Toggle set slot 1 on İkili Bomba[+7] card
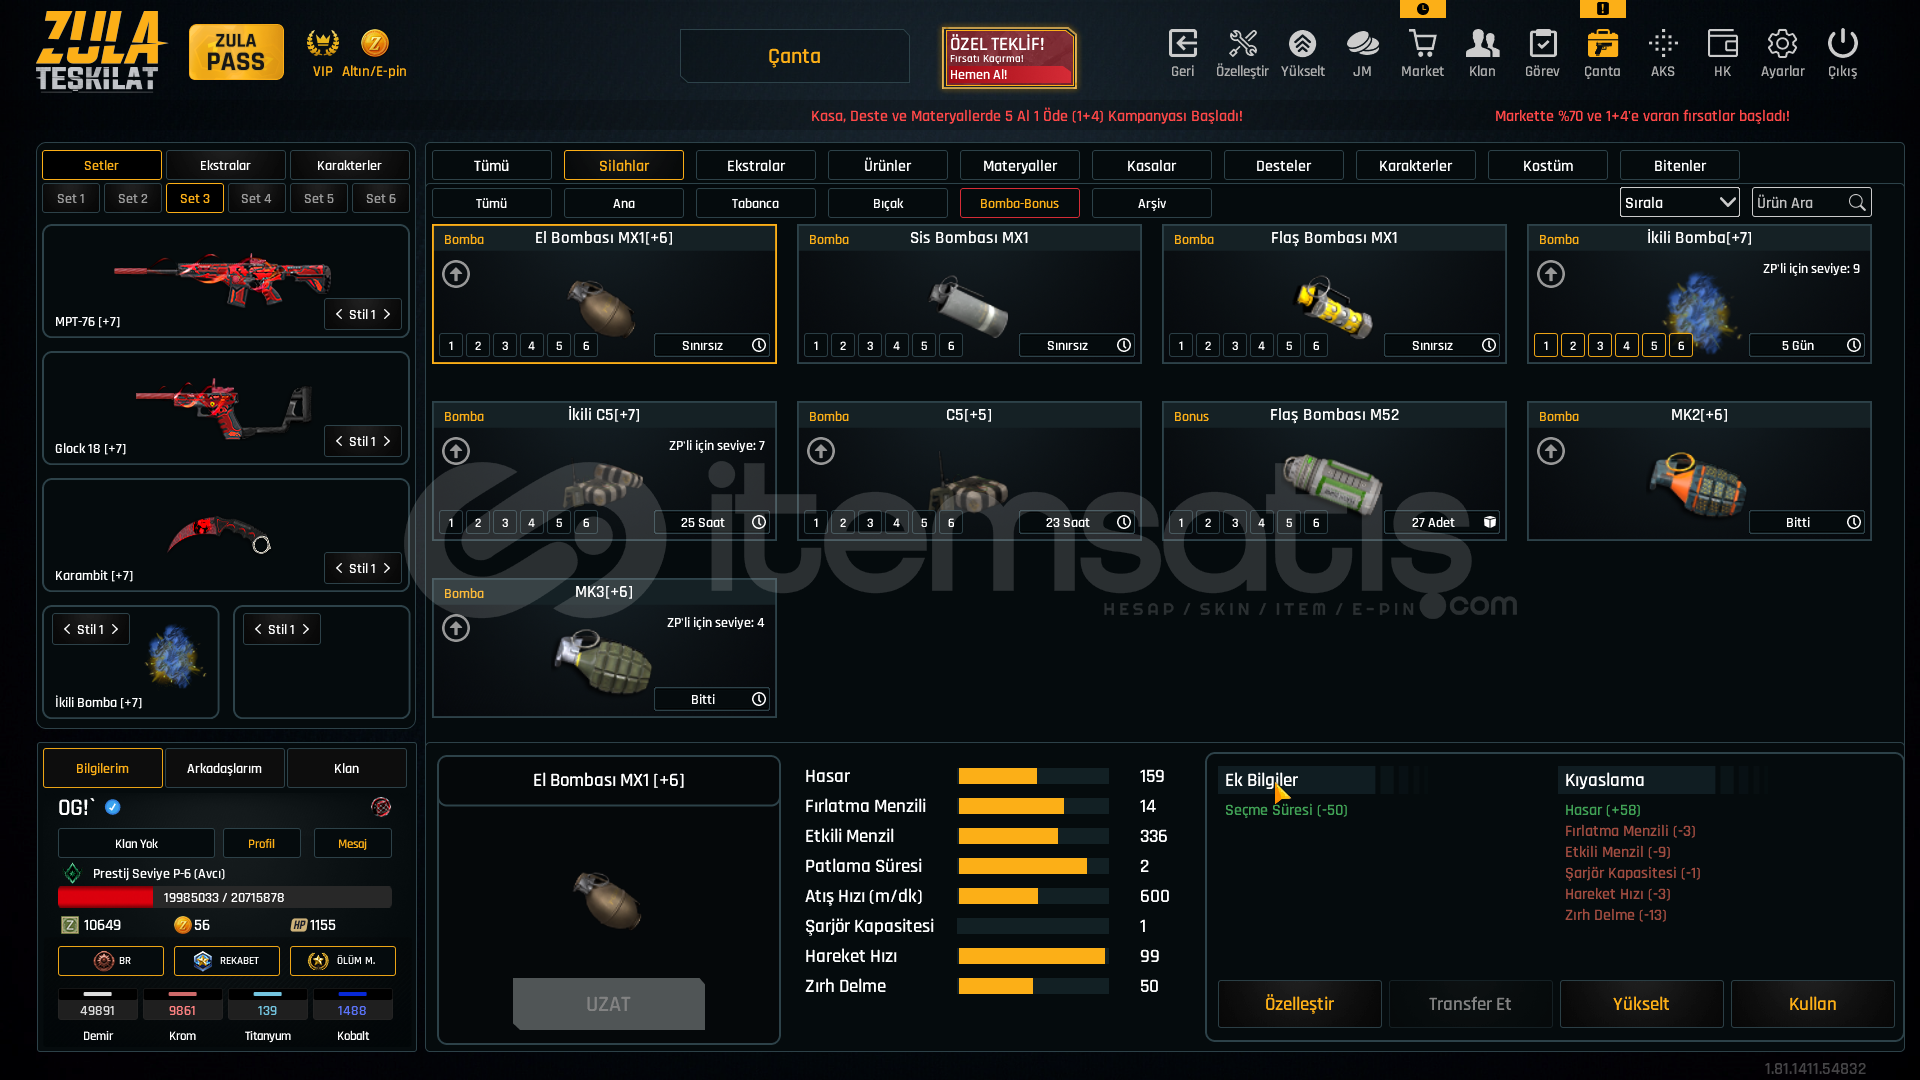 1546,346
